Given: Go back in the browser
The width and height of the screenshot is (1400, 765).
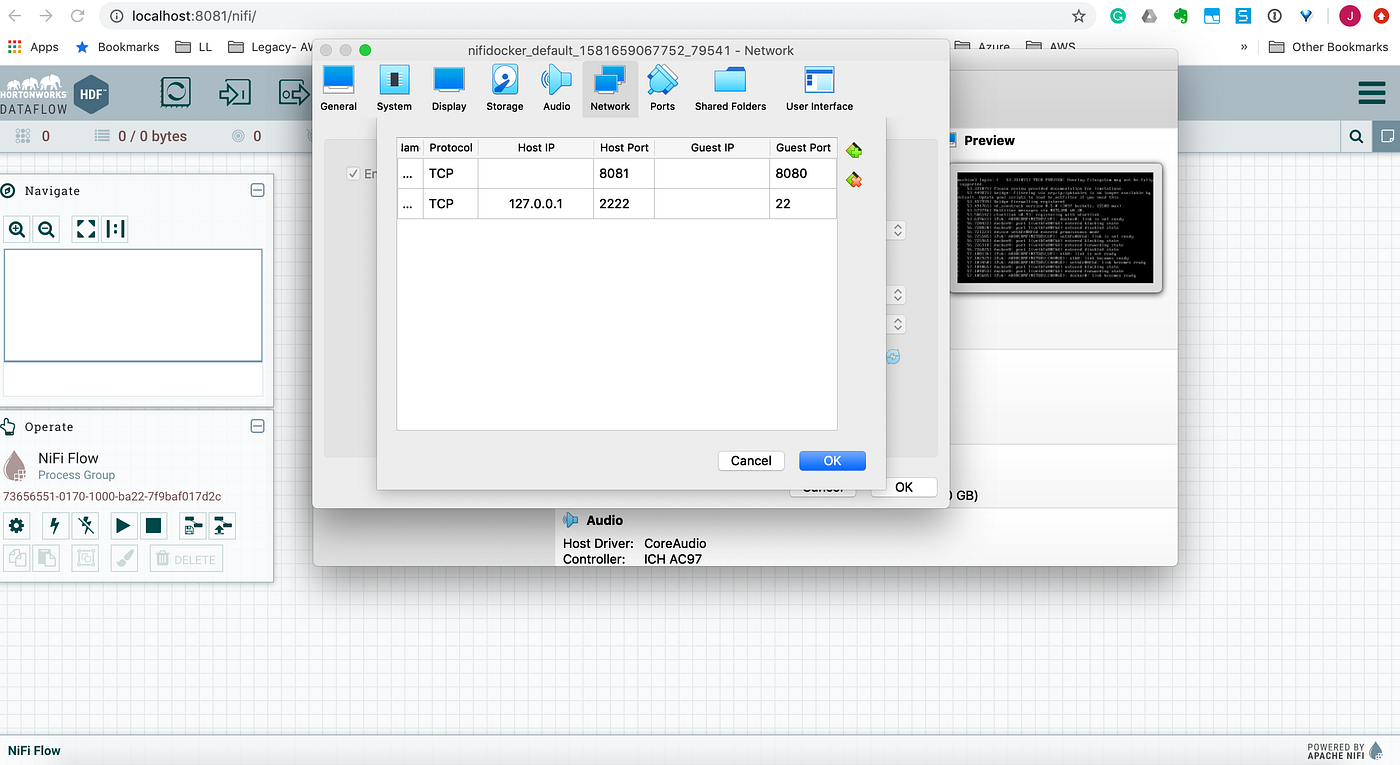Looking at the screenshot, I should (x=17, y=16).
